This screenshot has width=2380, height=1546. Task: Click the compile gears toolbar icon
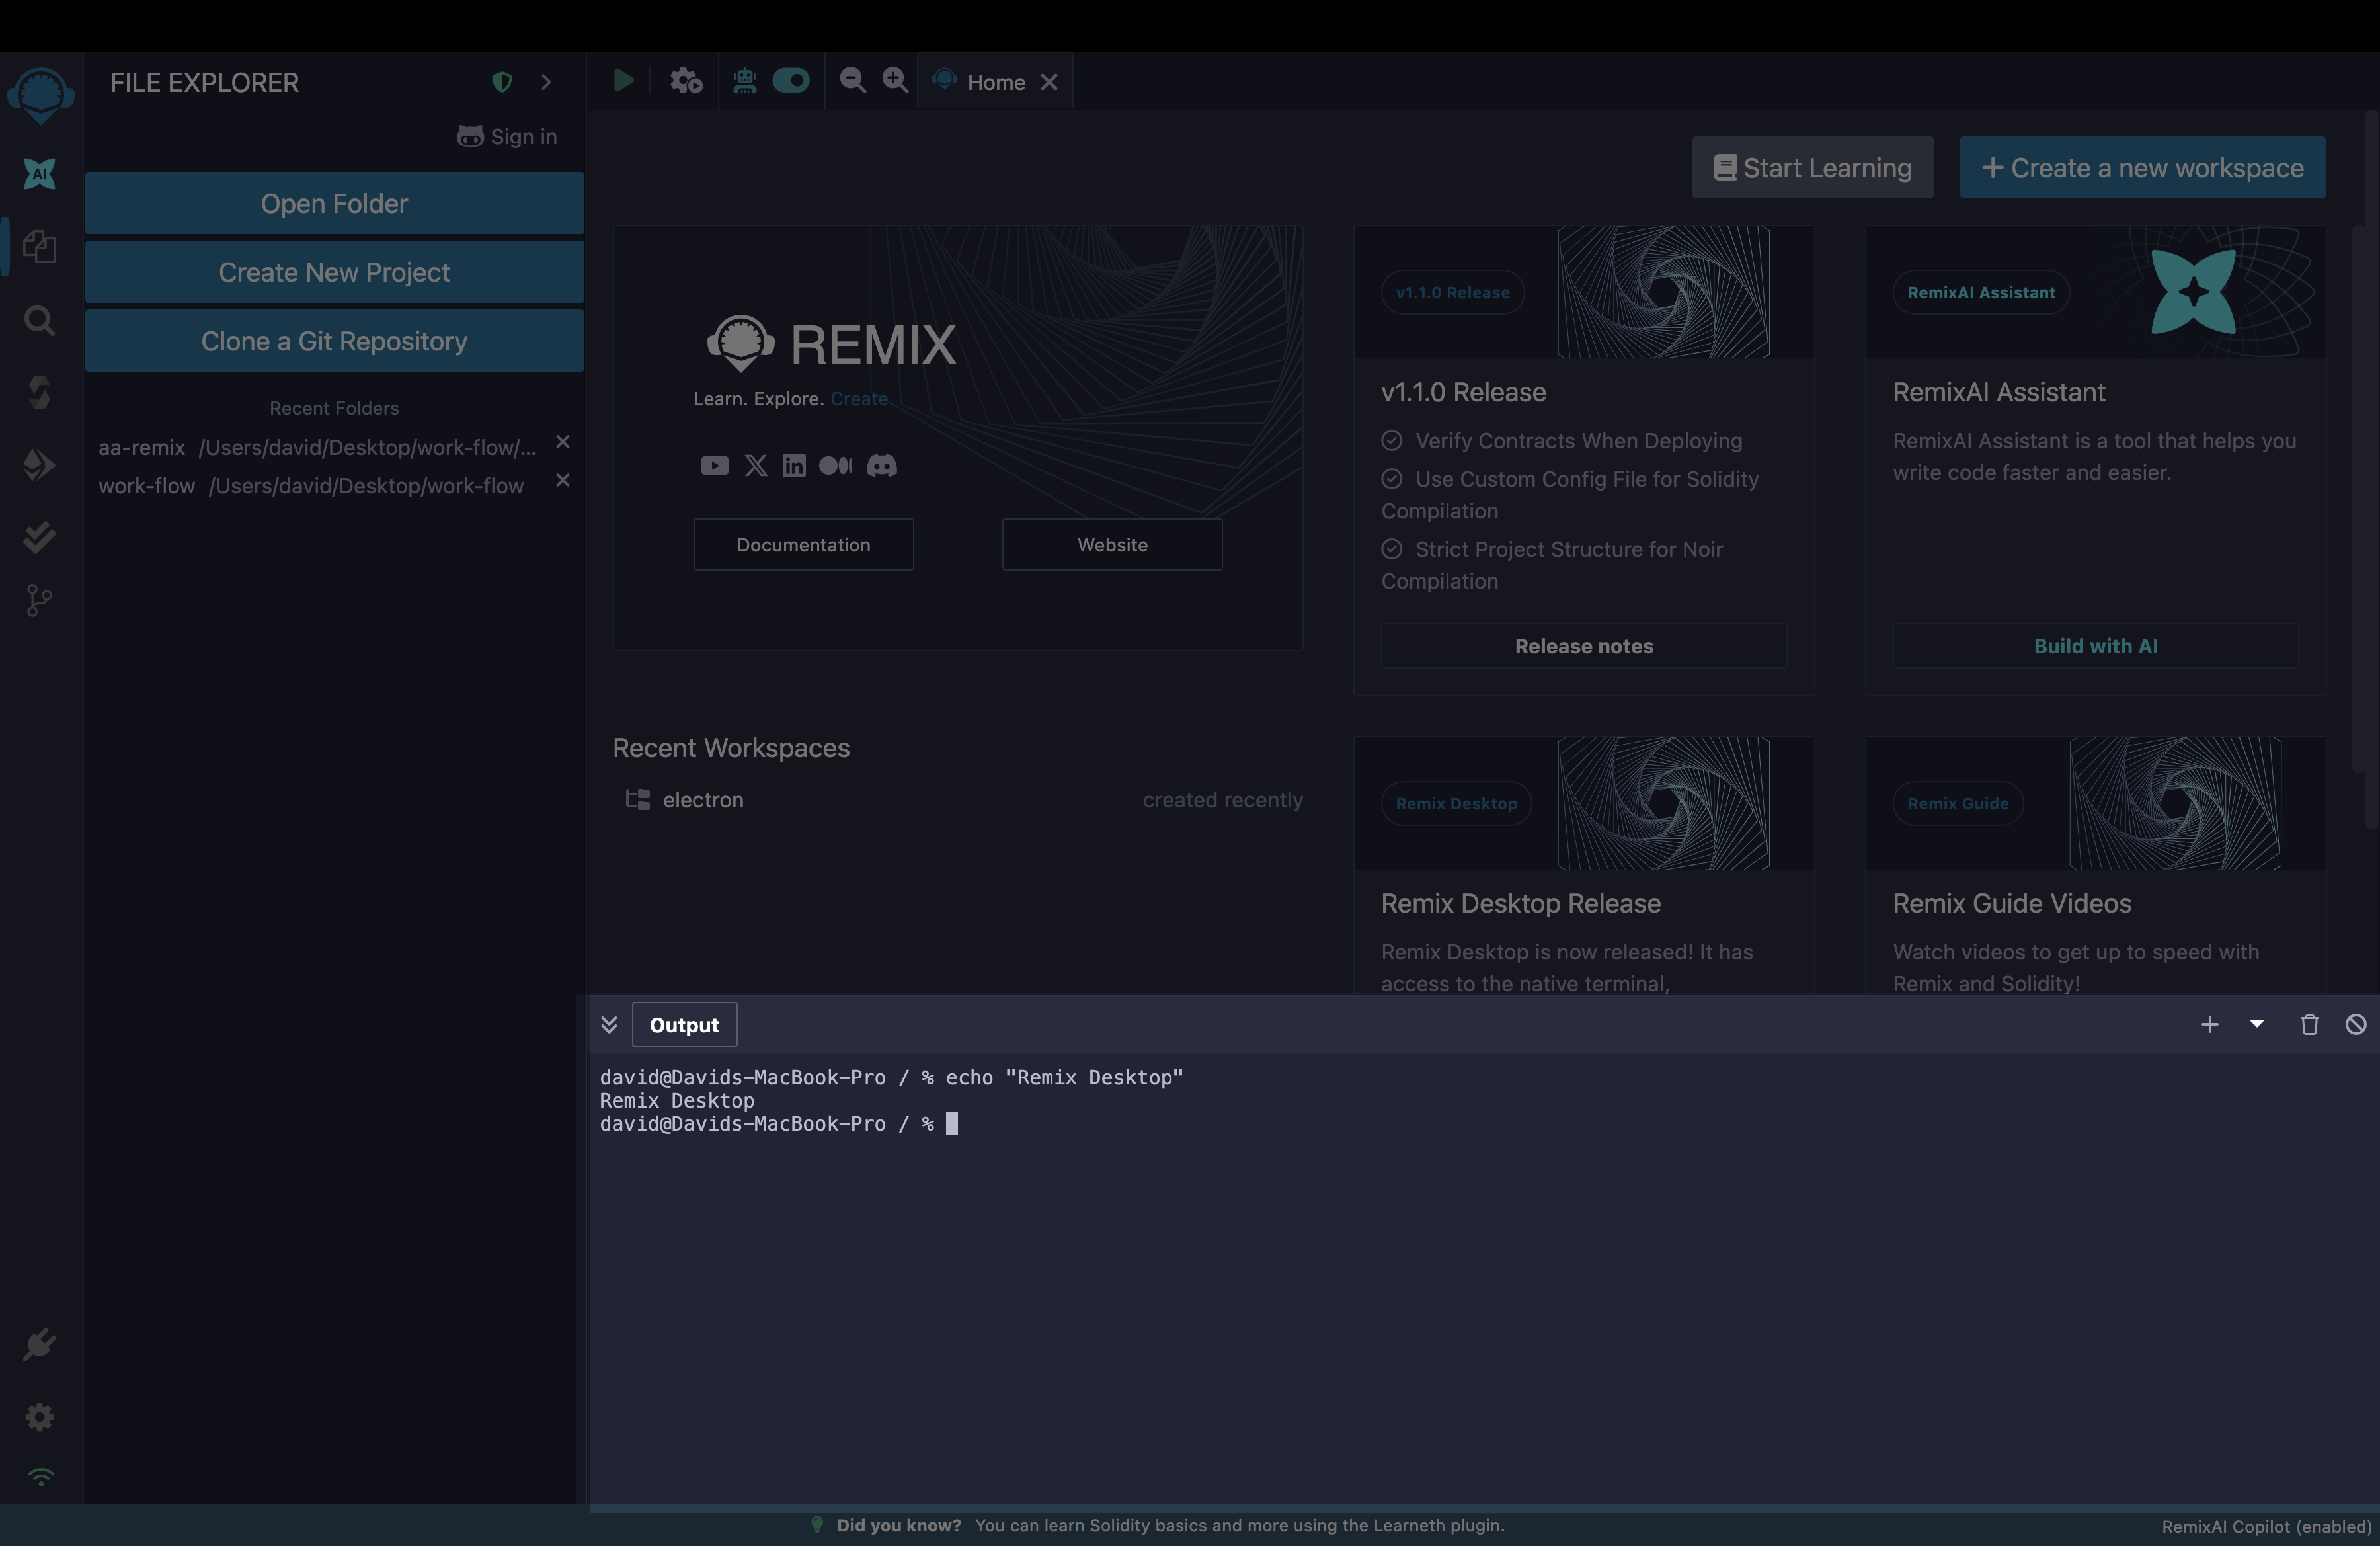pyautogui.click(x=686, y=80)
